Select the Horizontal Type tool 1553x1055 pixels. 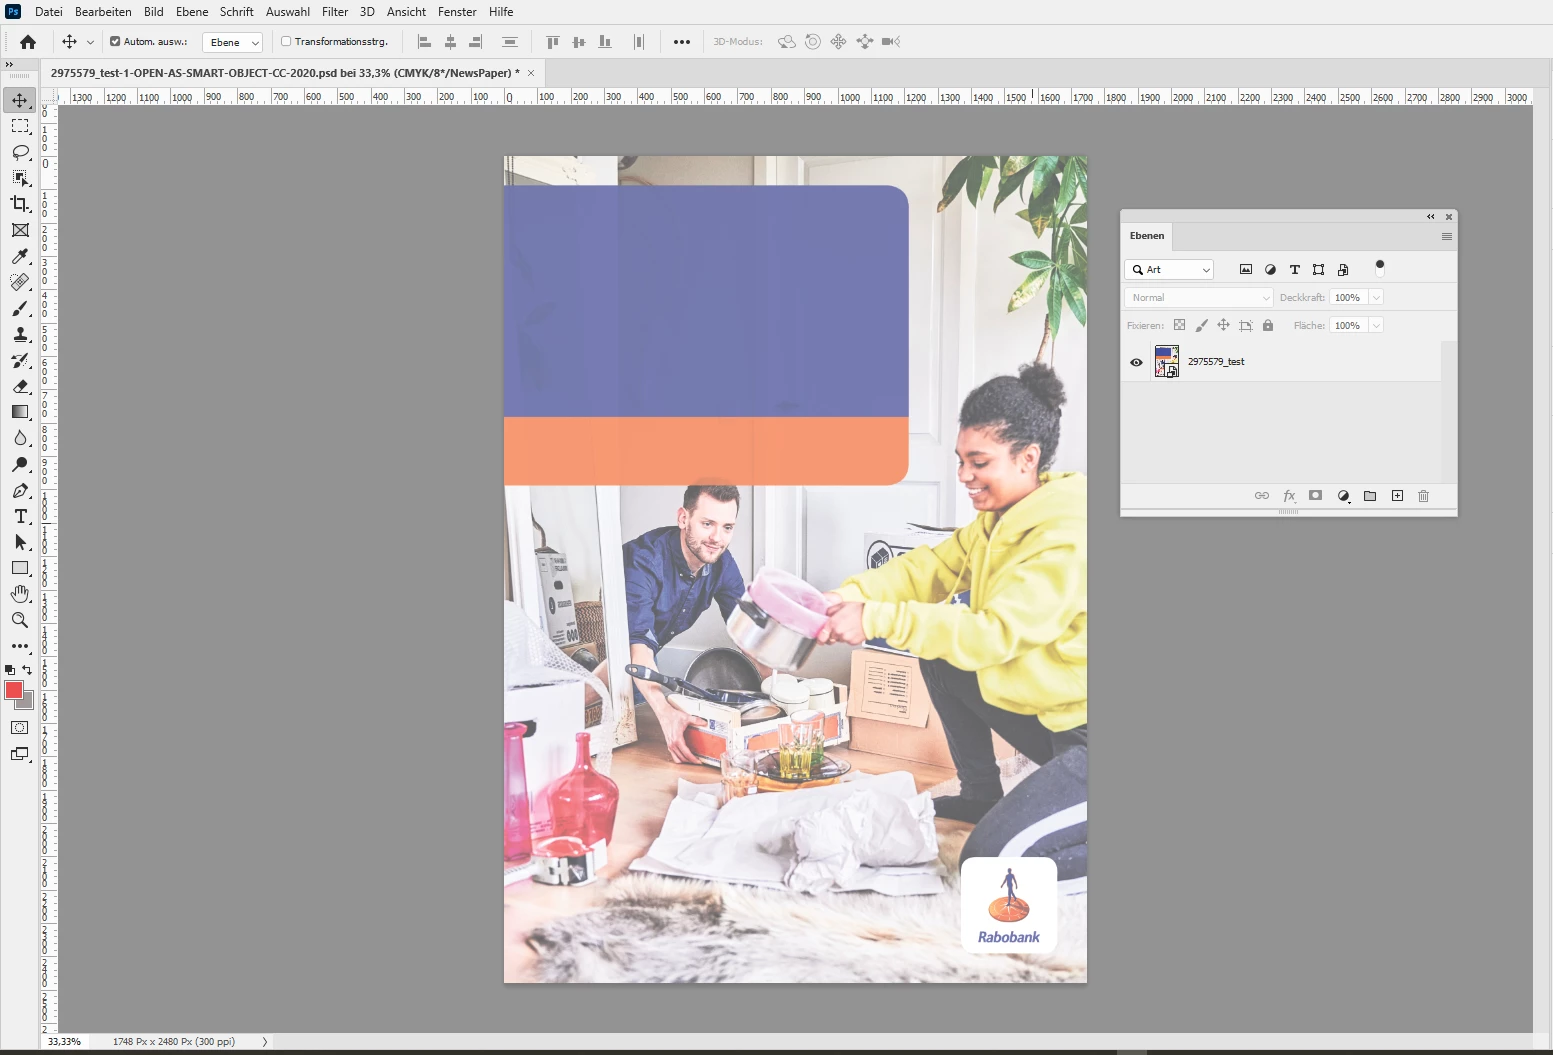click(x=20, y=516)
